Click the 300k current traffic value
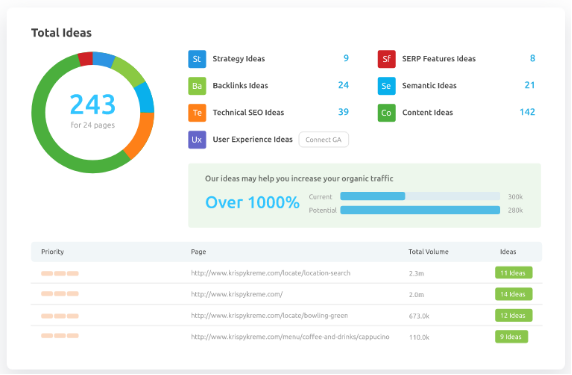The image size is (572, 375). (515, 197)
